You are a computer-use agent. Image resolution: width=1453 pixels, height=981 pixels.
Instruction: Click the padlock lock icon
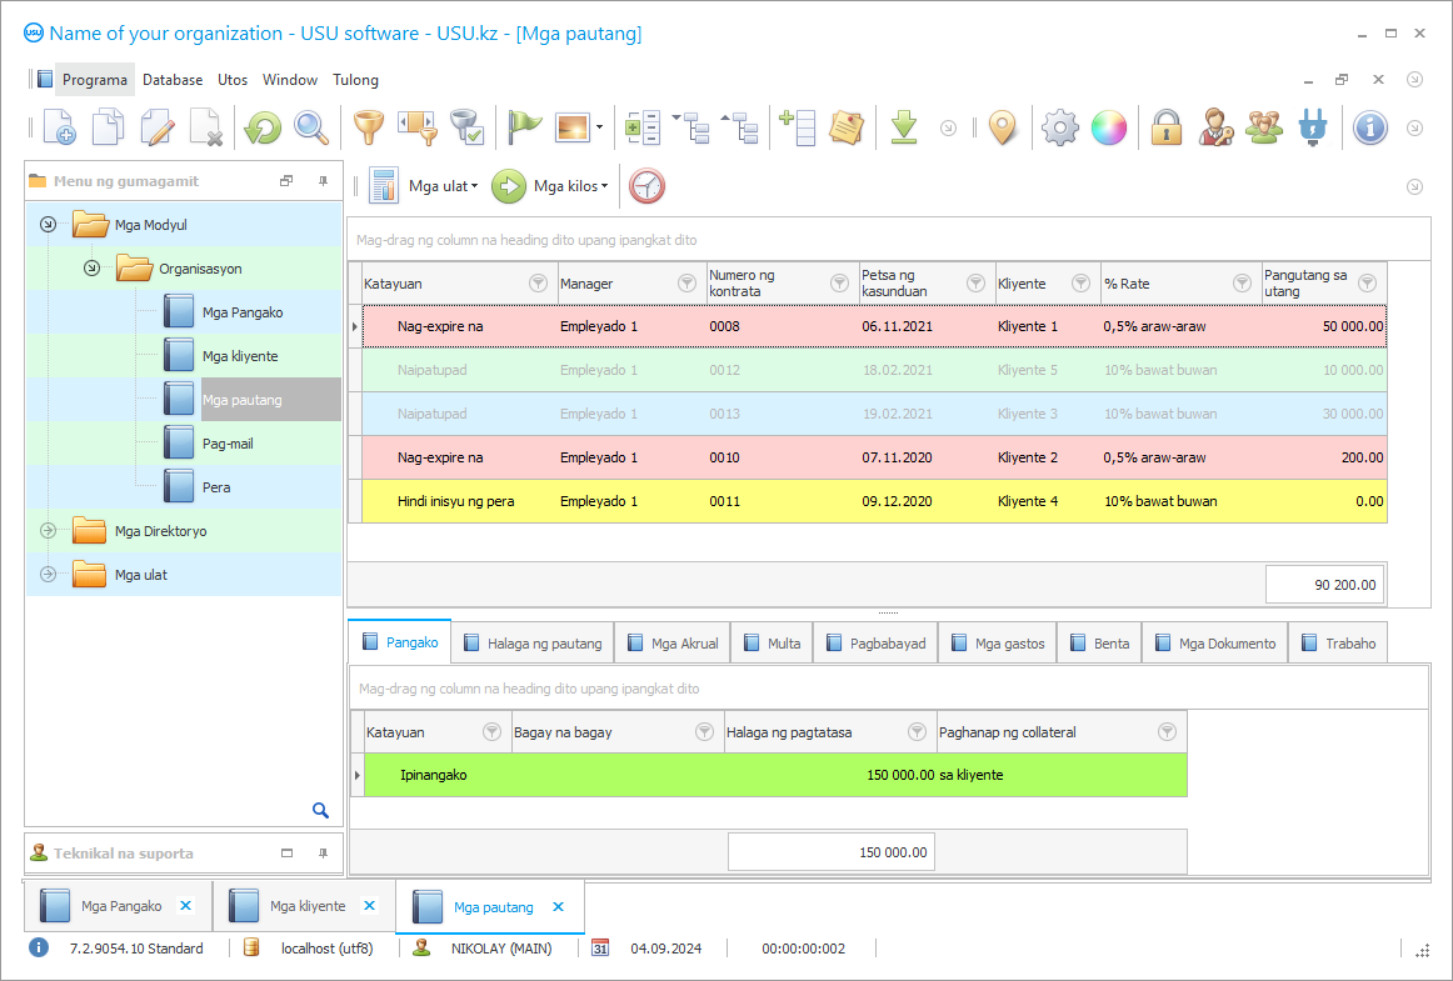point(1166,128)
